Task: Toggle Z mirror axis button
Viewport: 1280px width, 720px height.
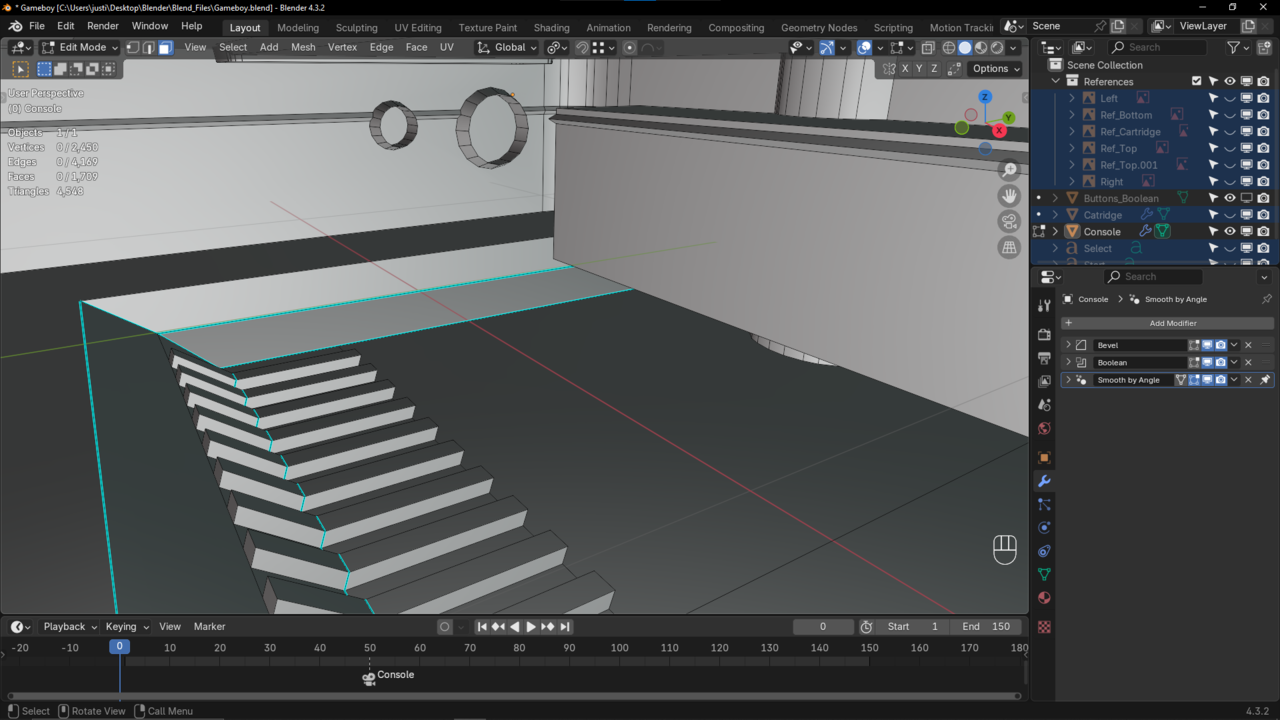Action: tap(934, 69)
